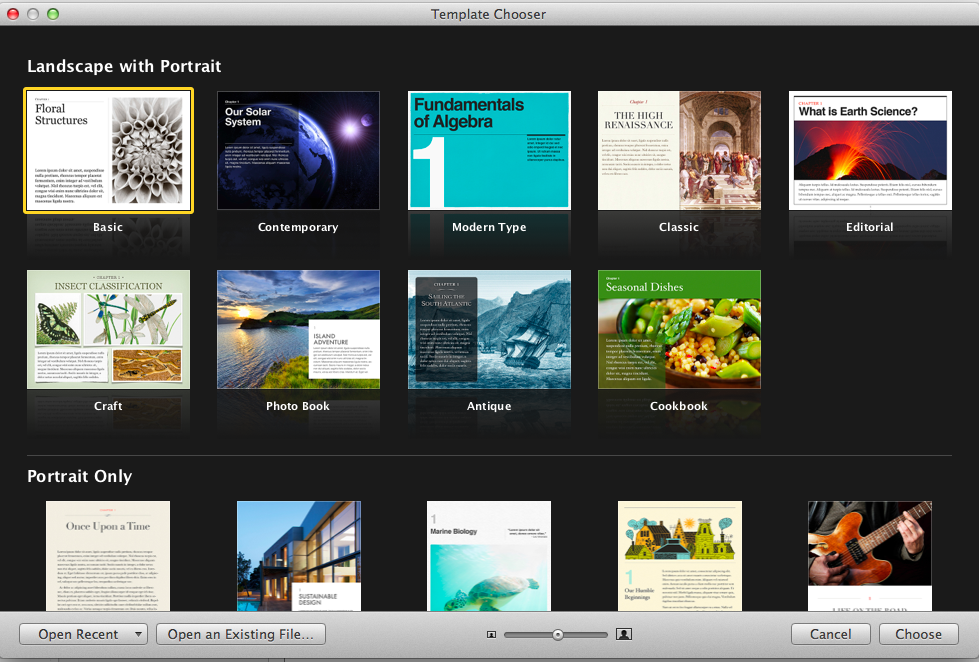
Task: Click the small thumbnail size icon
Action: pos(491,635)
